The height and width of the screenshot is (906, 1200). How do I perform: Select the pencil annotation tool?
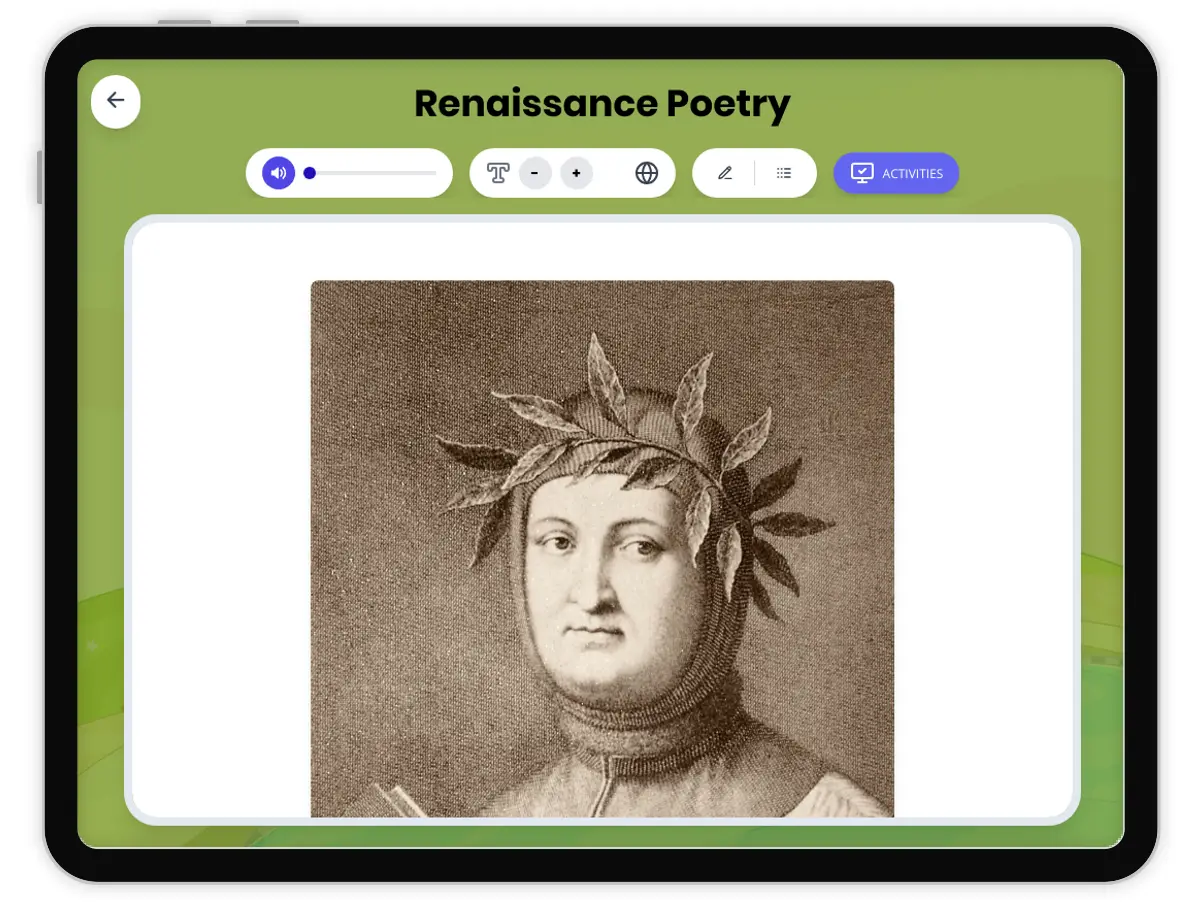725,173
